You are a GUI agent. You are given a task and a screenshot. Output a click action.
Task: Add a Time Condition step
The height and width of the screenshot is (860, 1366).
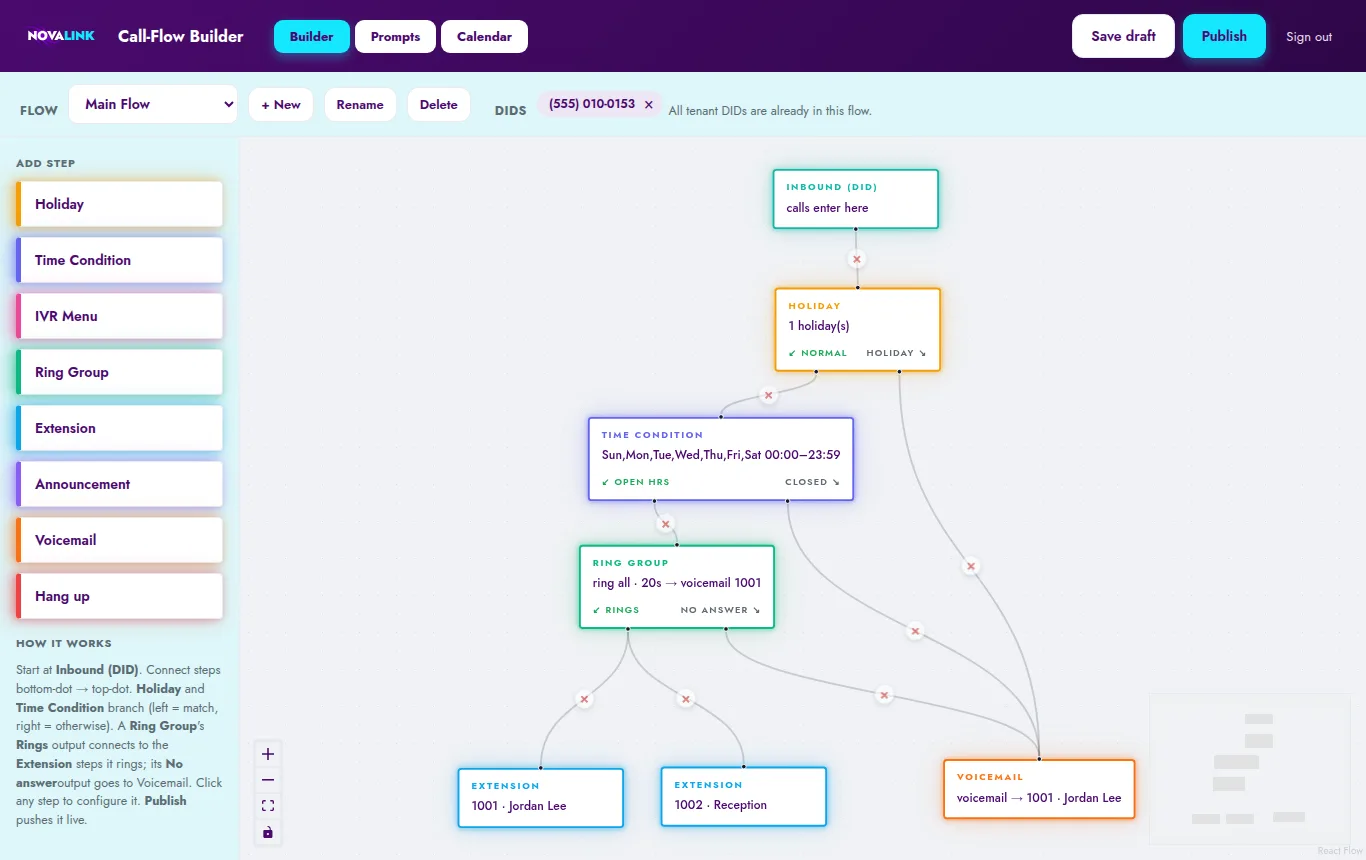[119, 260]
